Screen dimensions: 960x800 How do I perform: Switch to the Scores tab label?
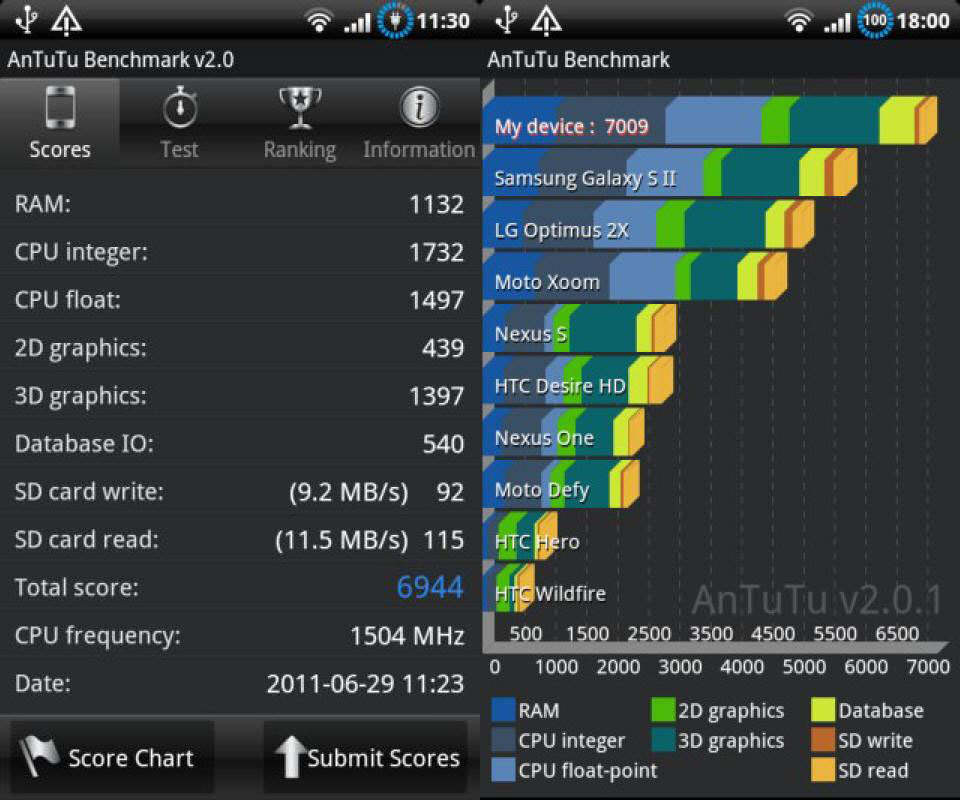60,150
